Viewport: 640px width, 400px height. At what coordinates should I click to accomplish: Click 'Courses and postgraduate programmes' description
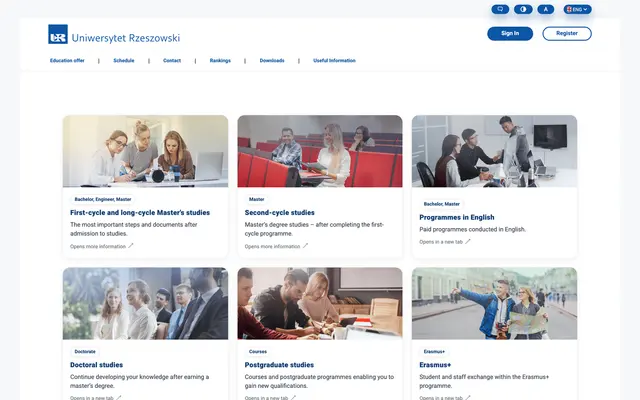319,381
